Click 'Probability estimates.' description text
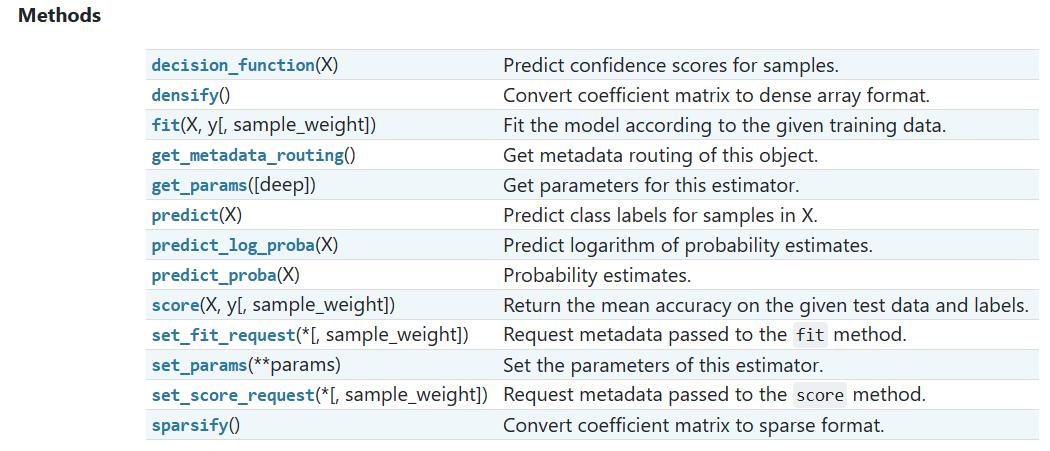Image resolution: width=1050 pixels, height=451 pixels. click(x=597, y=275)
